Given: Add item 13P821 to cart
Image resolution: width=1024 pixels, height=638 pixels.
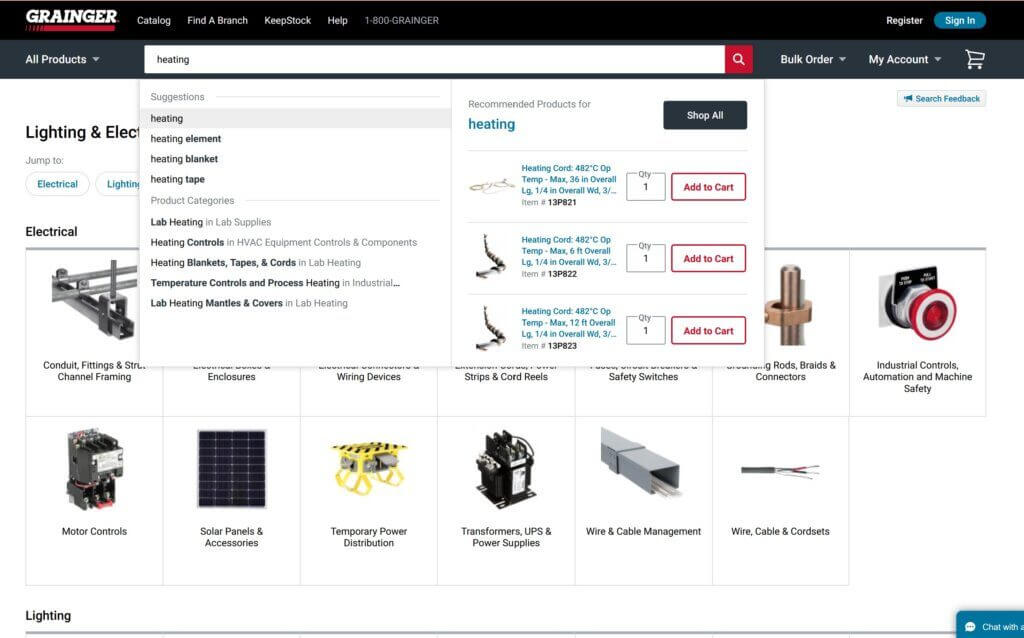Looking at the screenshot, I should (709, 187).
